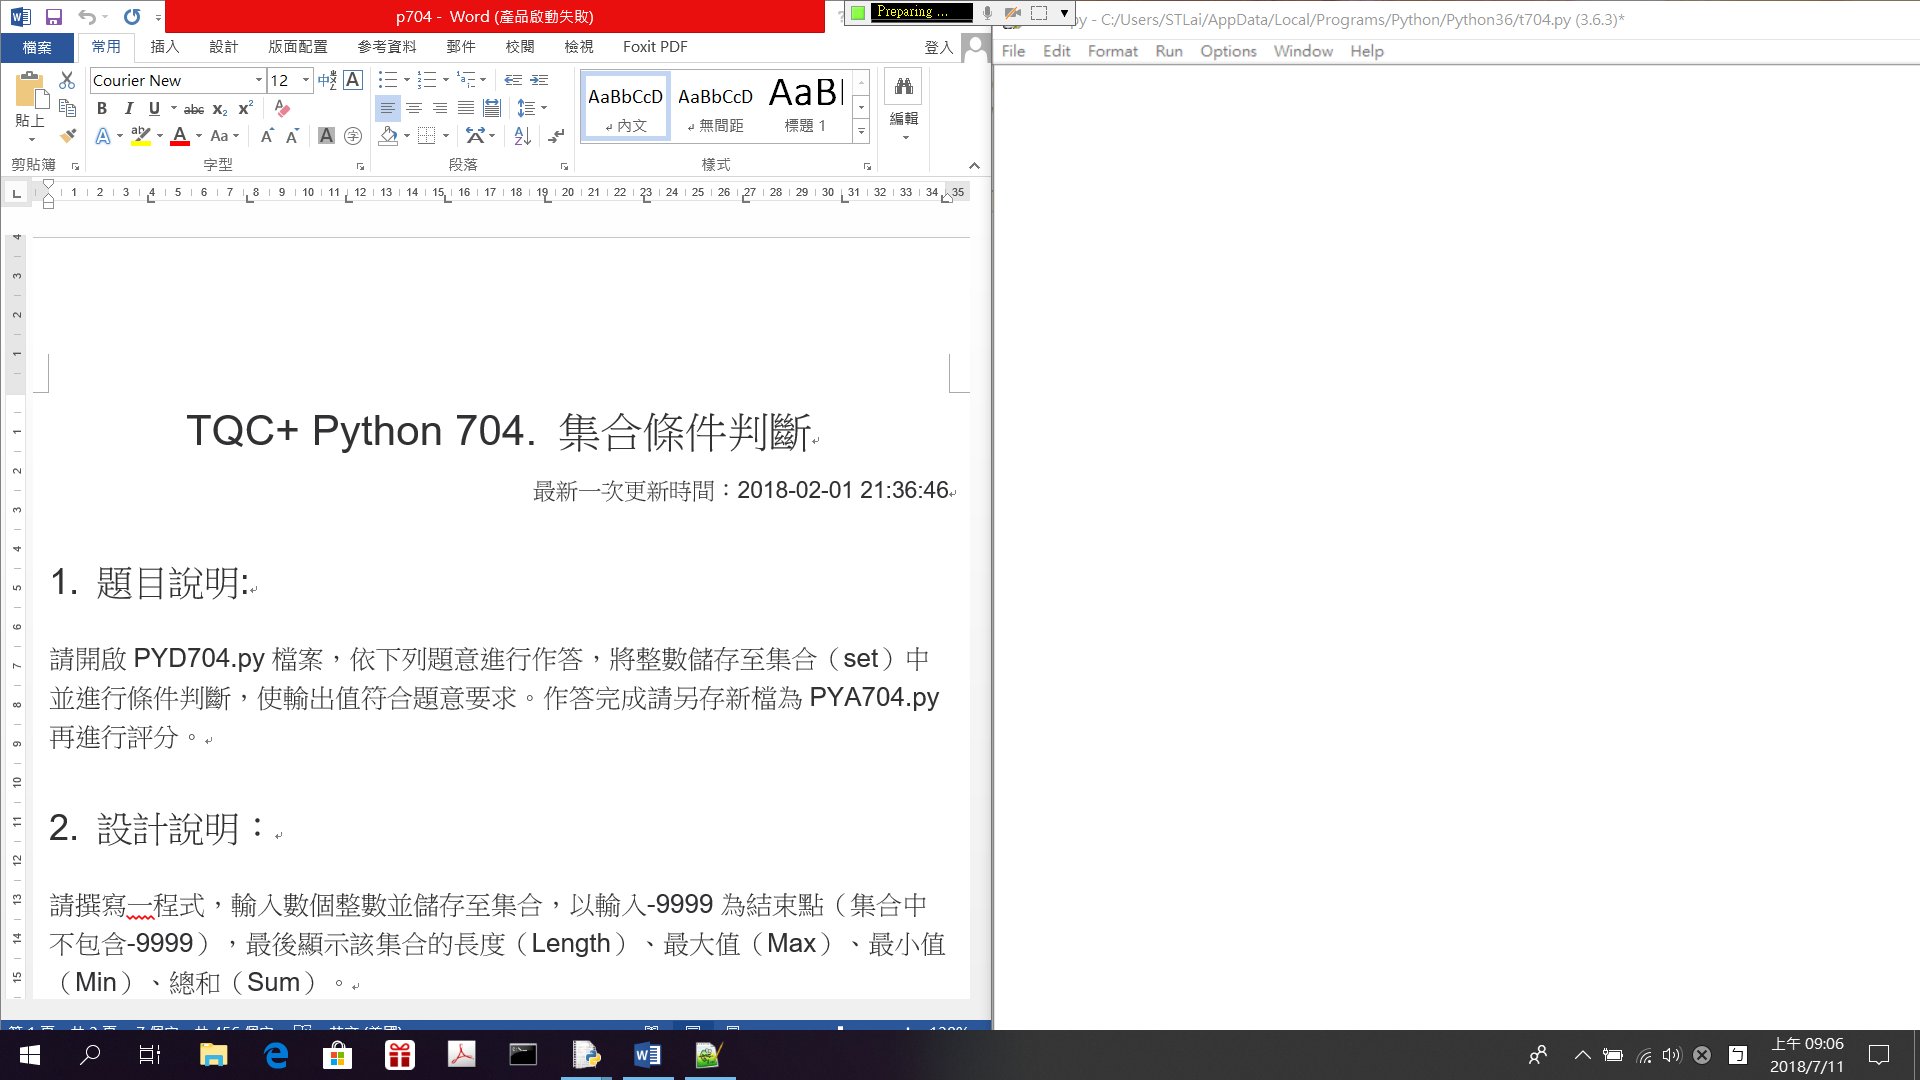The height and width of the screenshot is (1080, 1920).
Task: Switch to the 版面配置 Layout tab
Action: pos(297,47)
